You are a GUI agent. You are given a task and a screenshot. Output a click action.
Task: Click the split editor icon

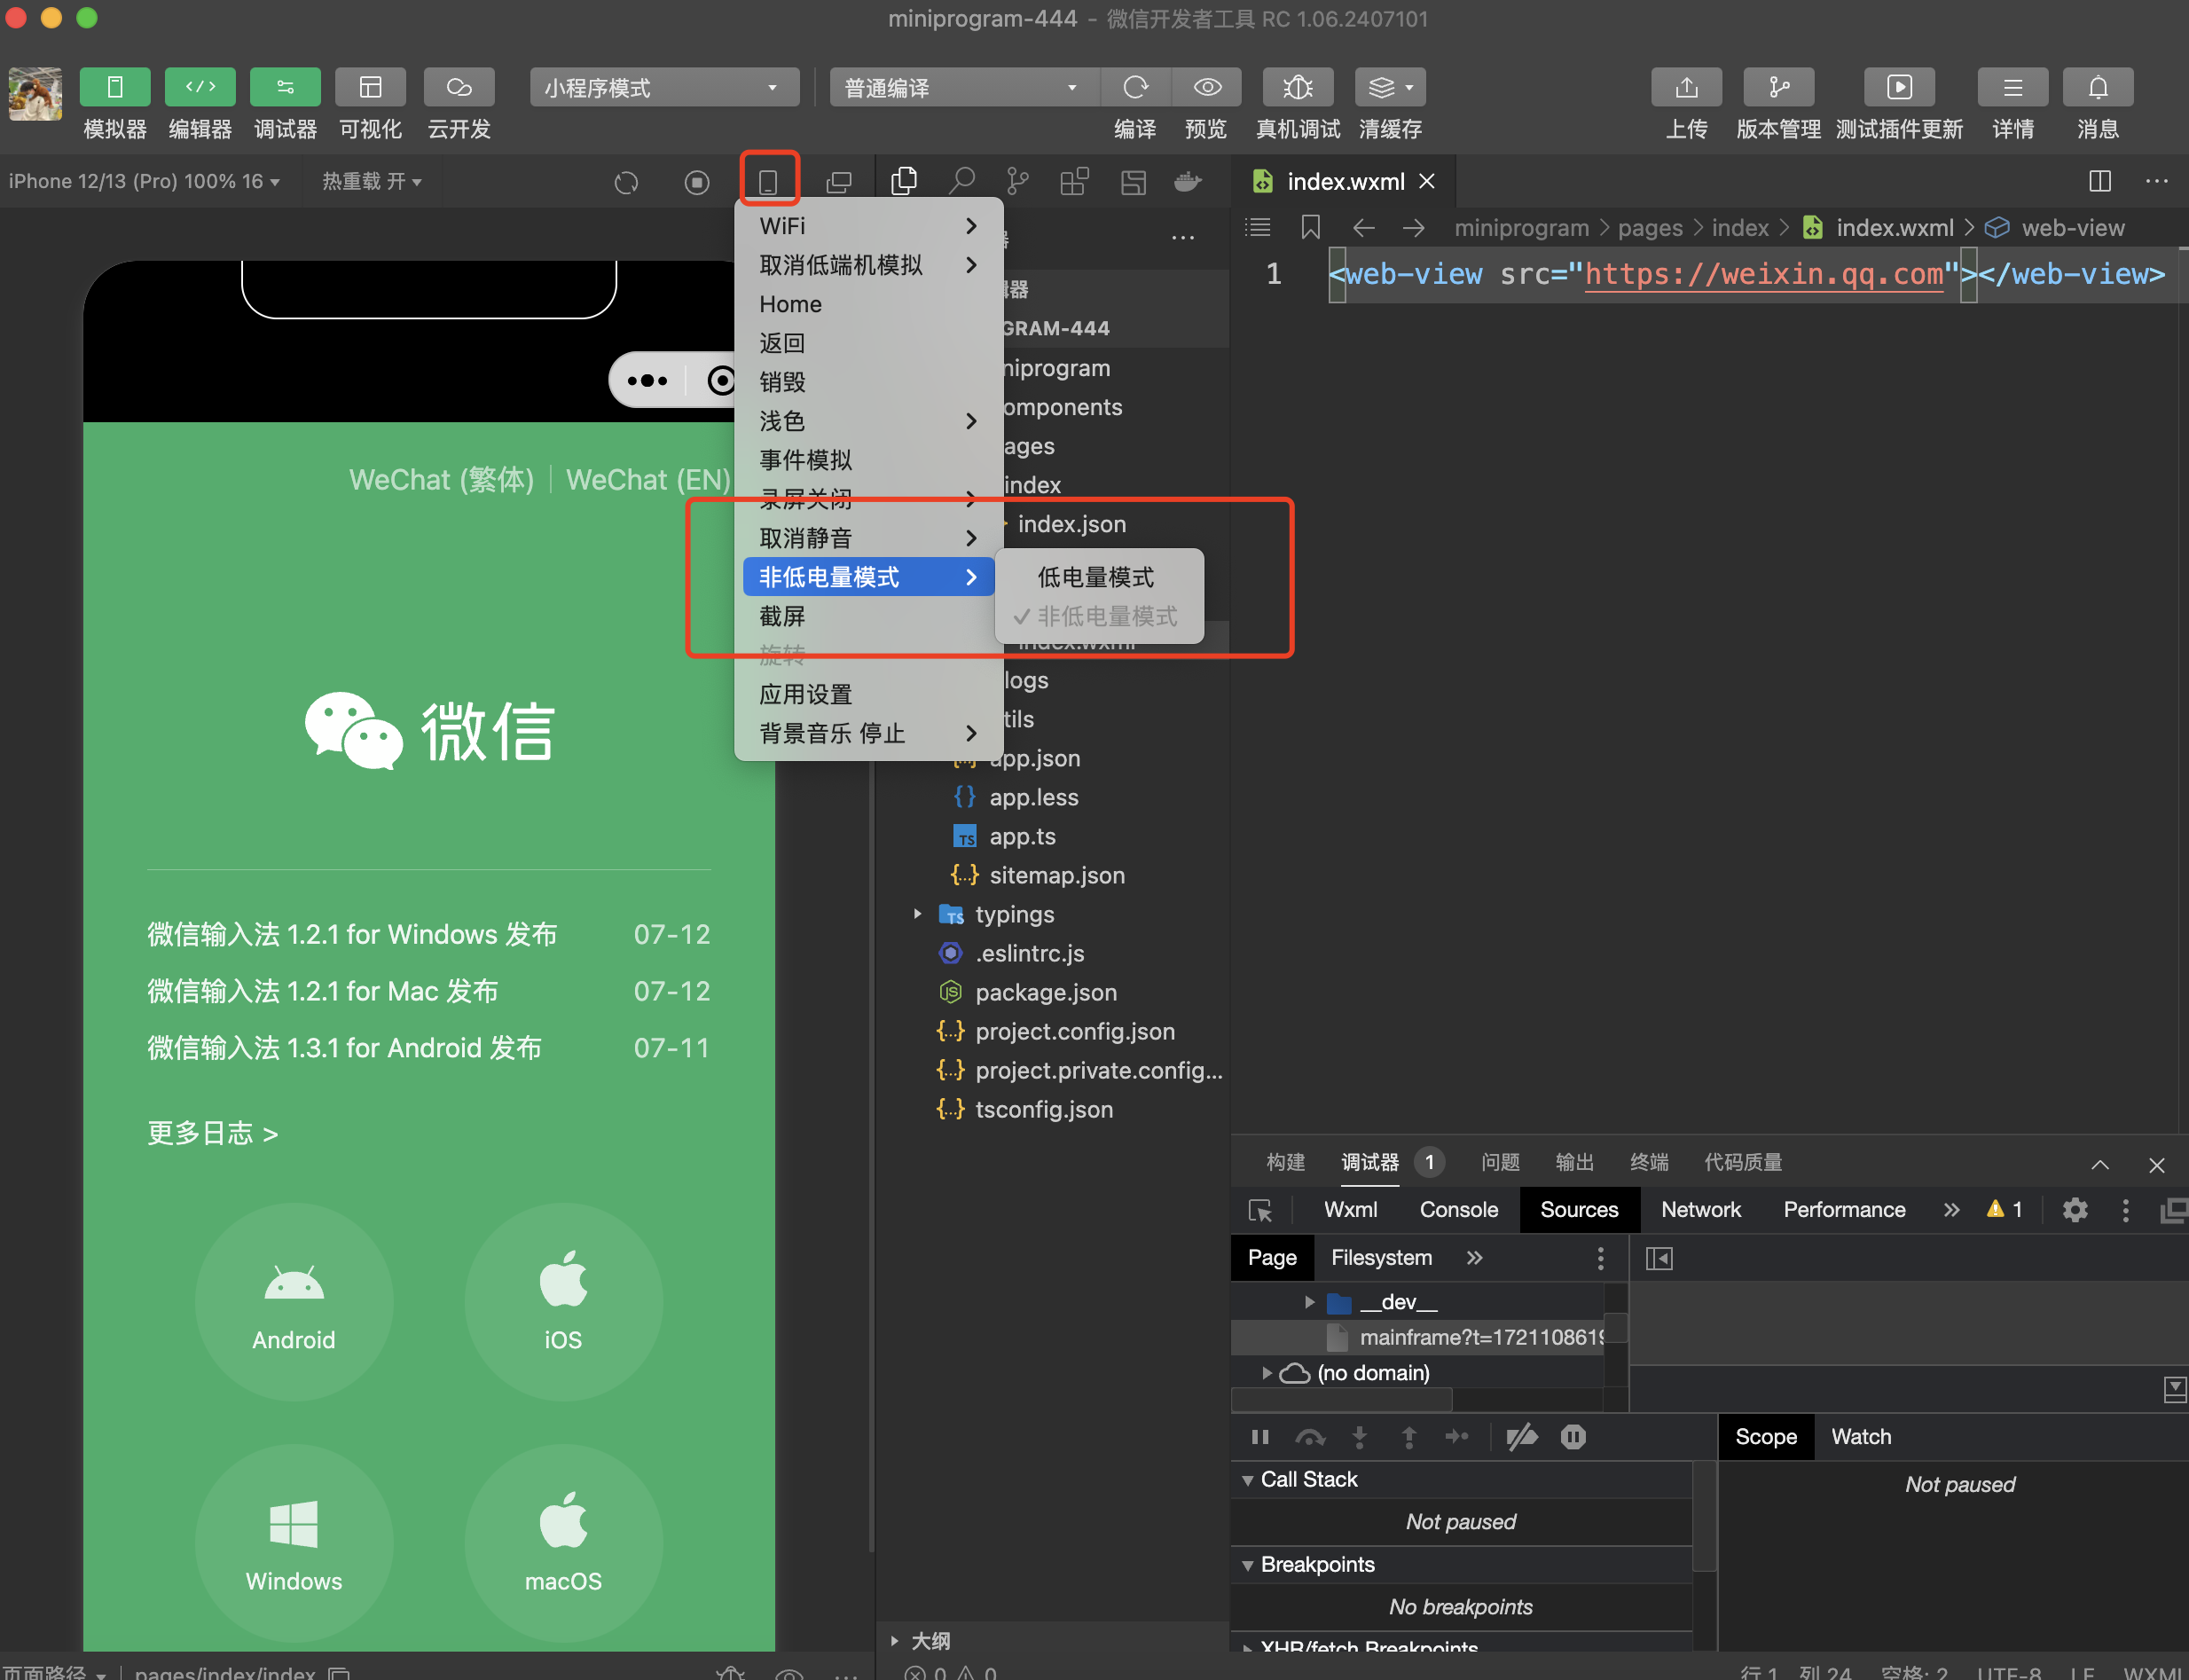[x=2099, y=181]
